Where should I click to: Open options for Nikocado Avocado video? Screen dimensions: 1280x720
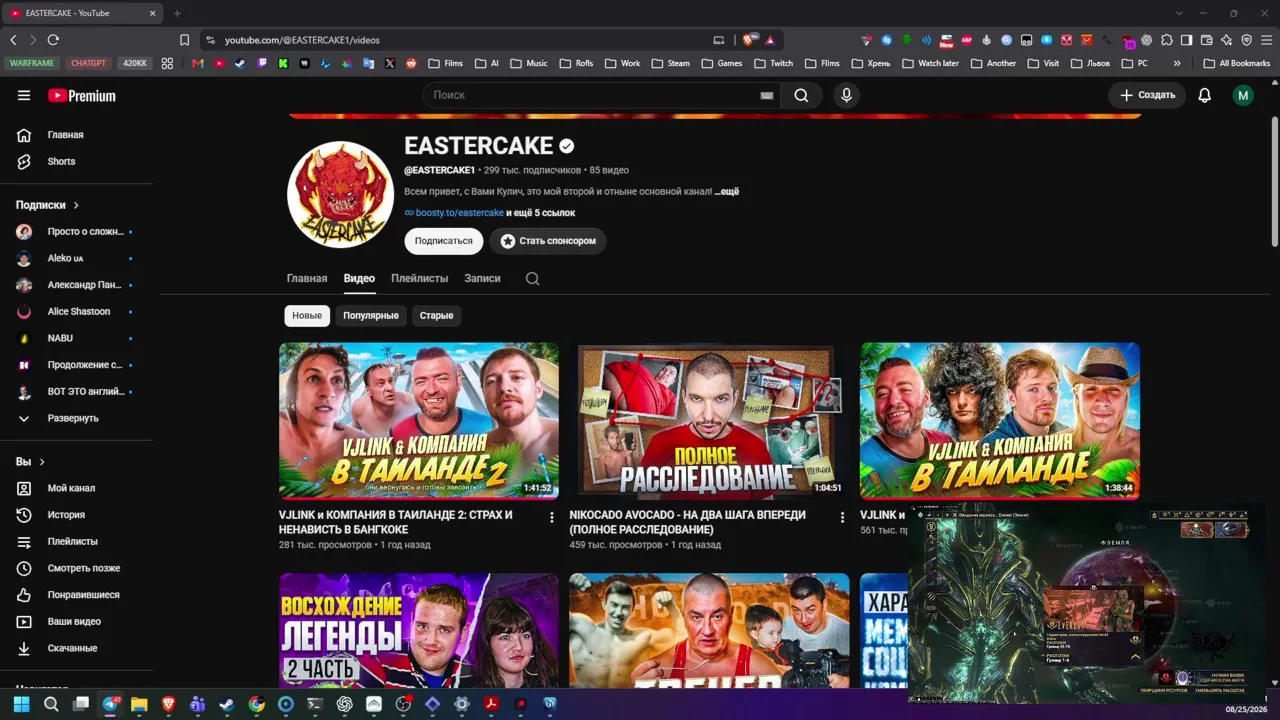pos(842,517)
